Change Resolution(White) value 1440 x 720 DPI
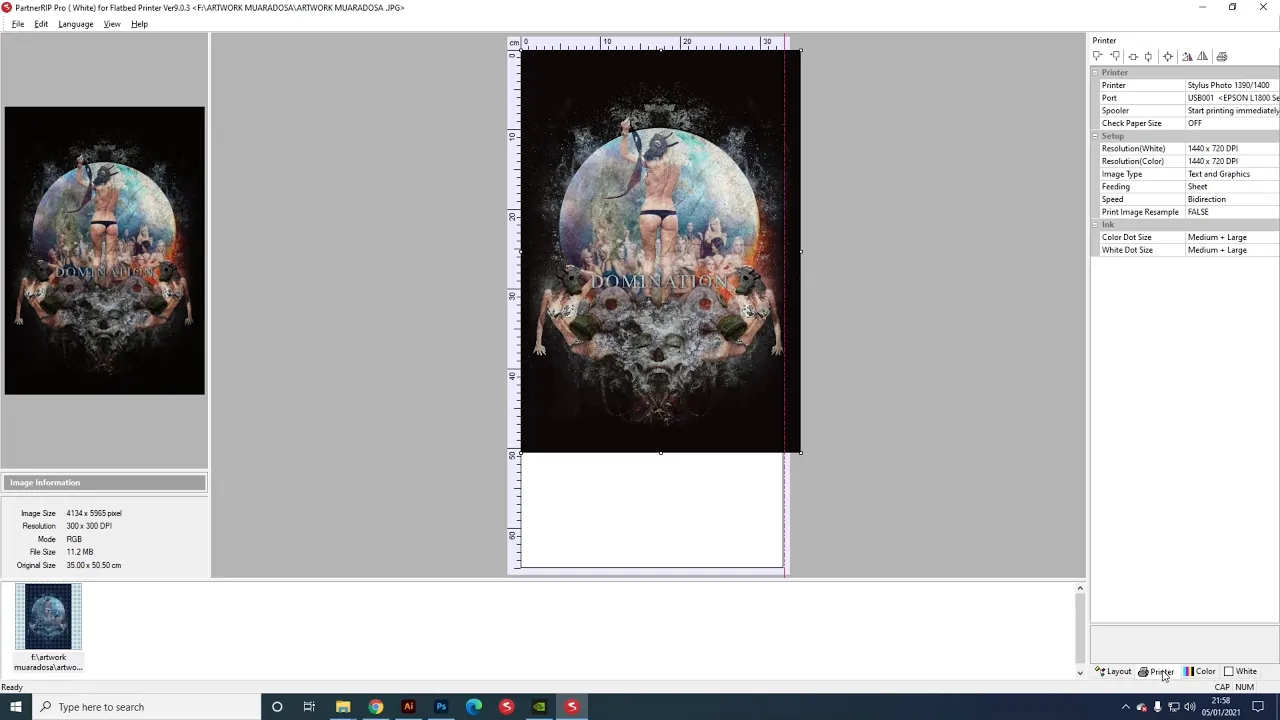The width and height of the screenshot is (1280, 720). click(x=1232, y=148)
